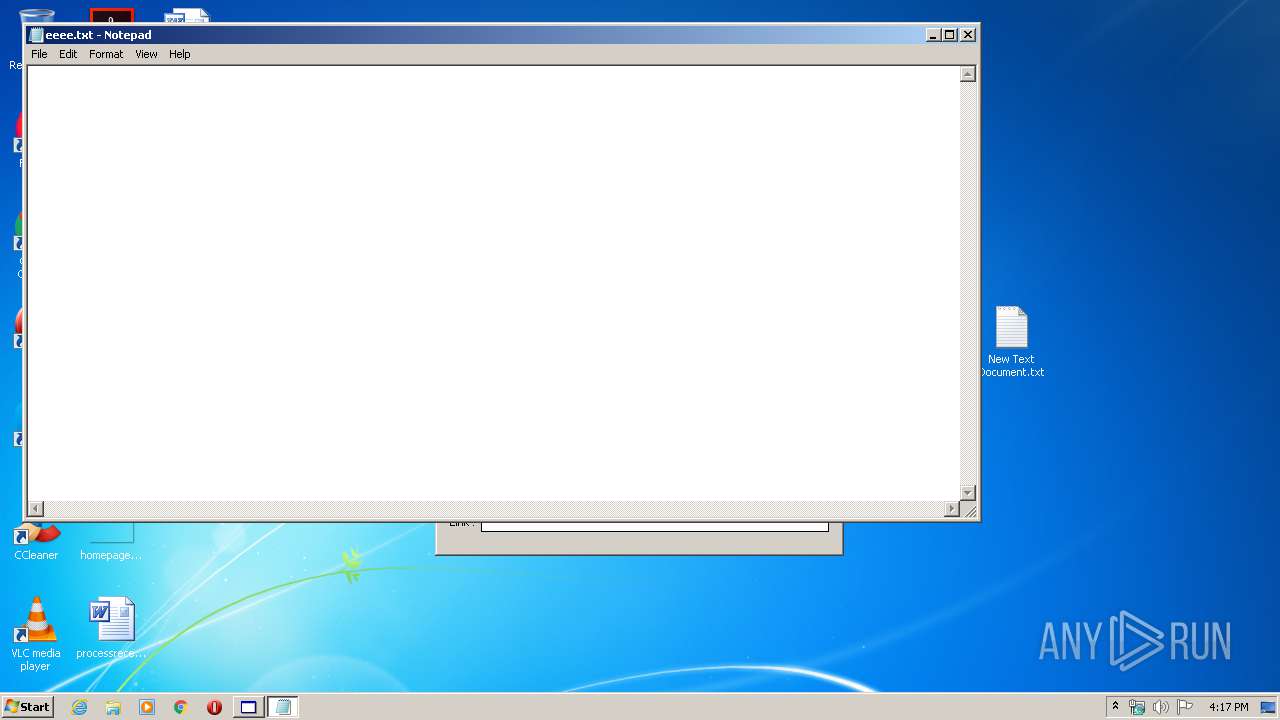Open the Format menu in Notepad
This screenshot has width=1280, height=720.
106,54
